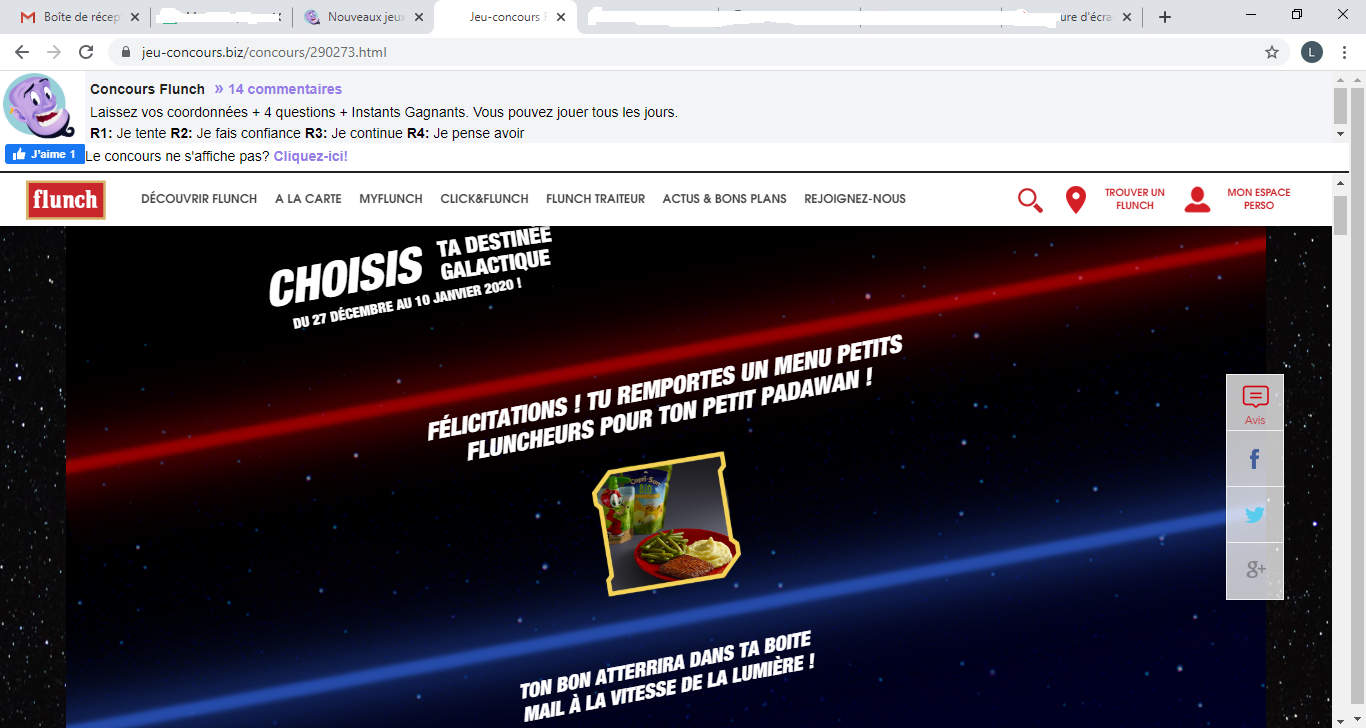The width and height of the screenshot is (1366, 728).
Task: Share via Google Plus side icon
Action: [1255, 571]
